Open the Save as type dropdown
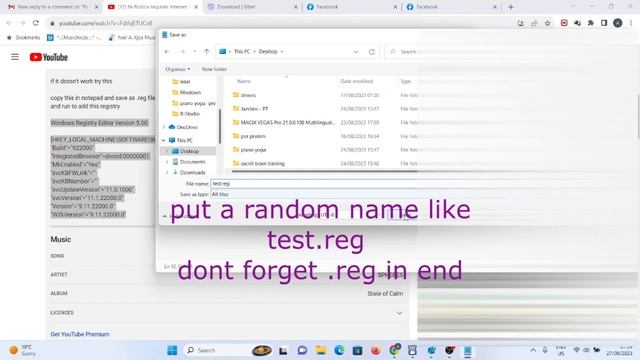The height and width of the screenshot is (360, 640). 313,194
